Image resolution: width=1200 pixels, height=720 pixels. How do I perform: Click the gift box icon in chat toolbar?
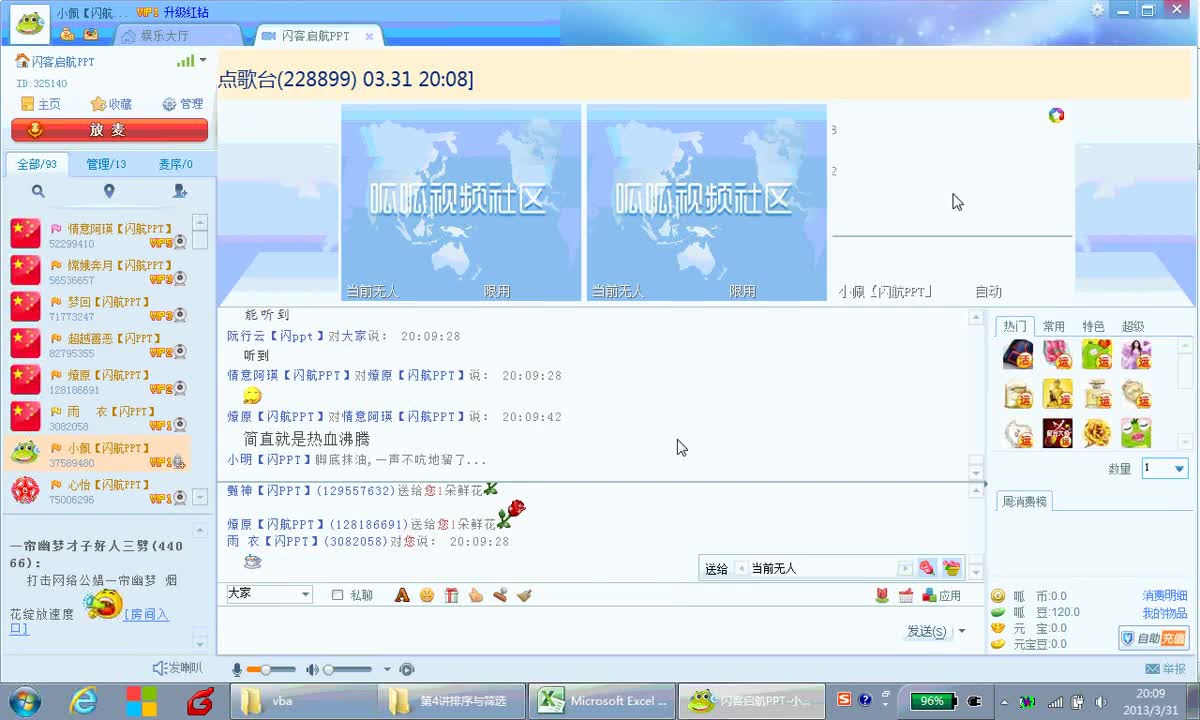click(x=452, y=595)
